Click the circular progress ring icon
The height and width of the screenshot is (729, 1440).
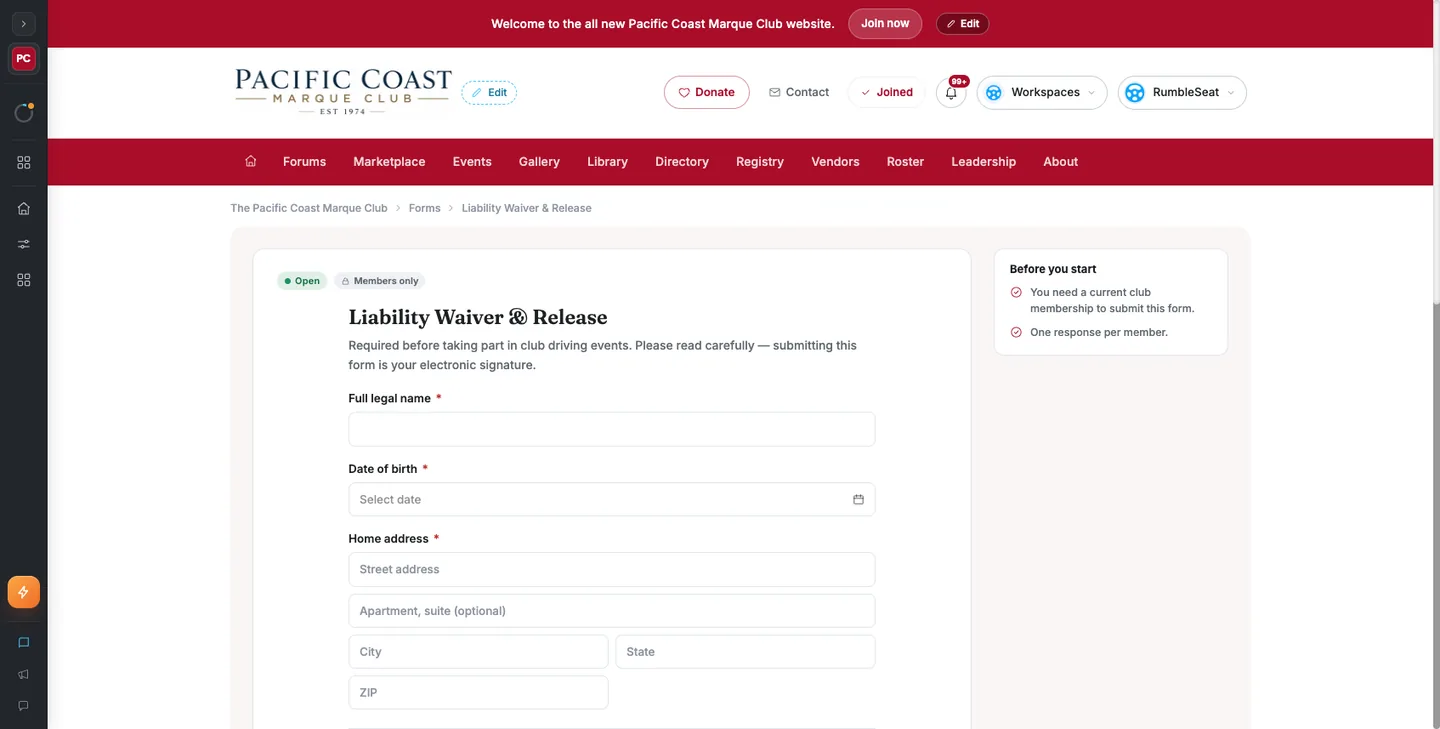coord(24,113)
